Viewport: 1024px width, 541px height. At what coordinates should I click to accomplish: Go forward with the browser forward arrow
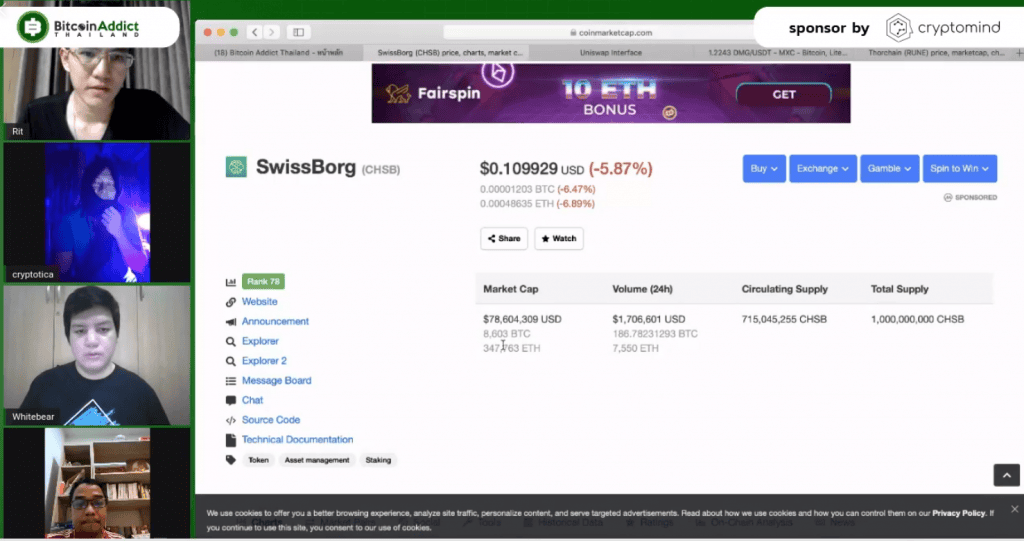click(272, 32)
